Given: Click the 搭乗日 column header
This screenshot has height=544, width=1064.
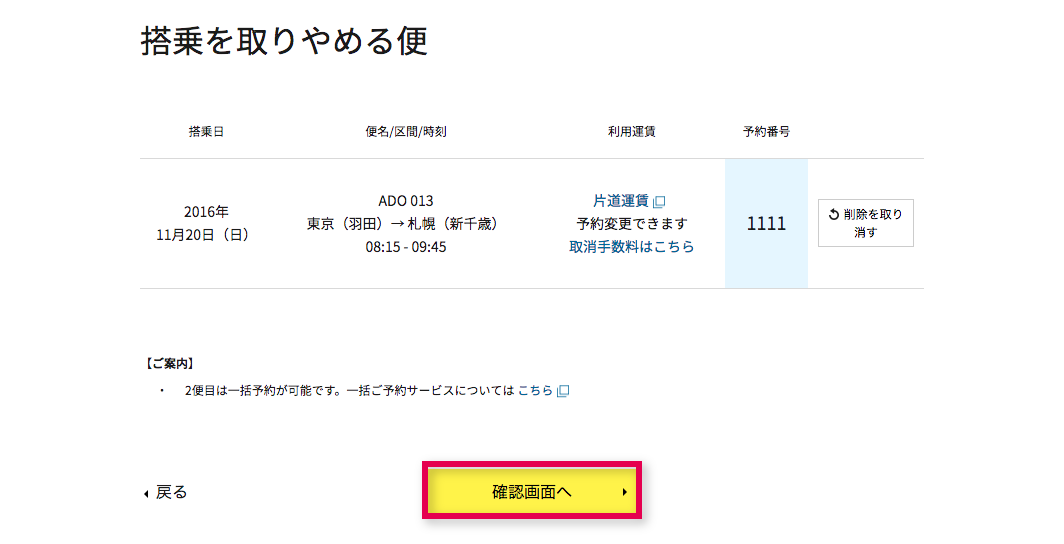Looking at the screenshot, I should click(206, 132).
